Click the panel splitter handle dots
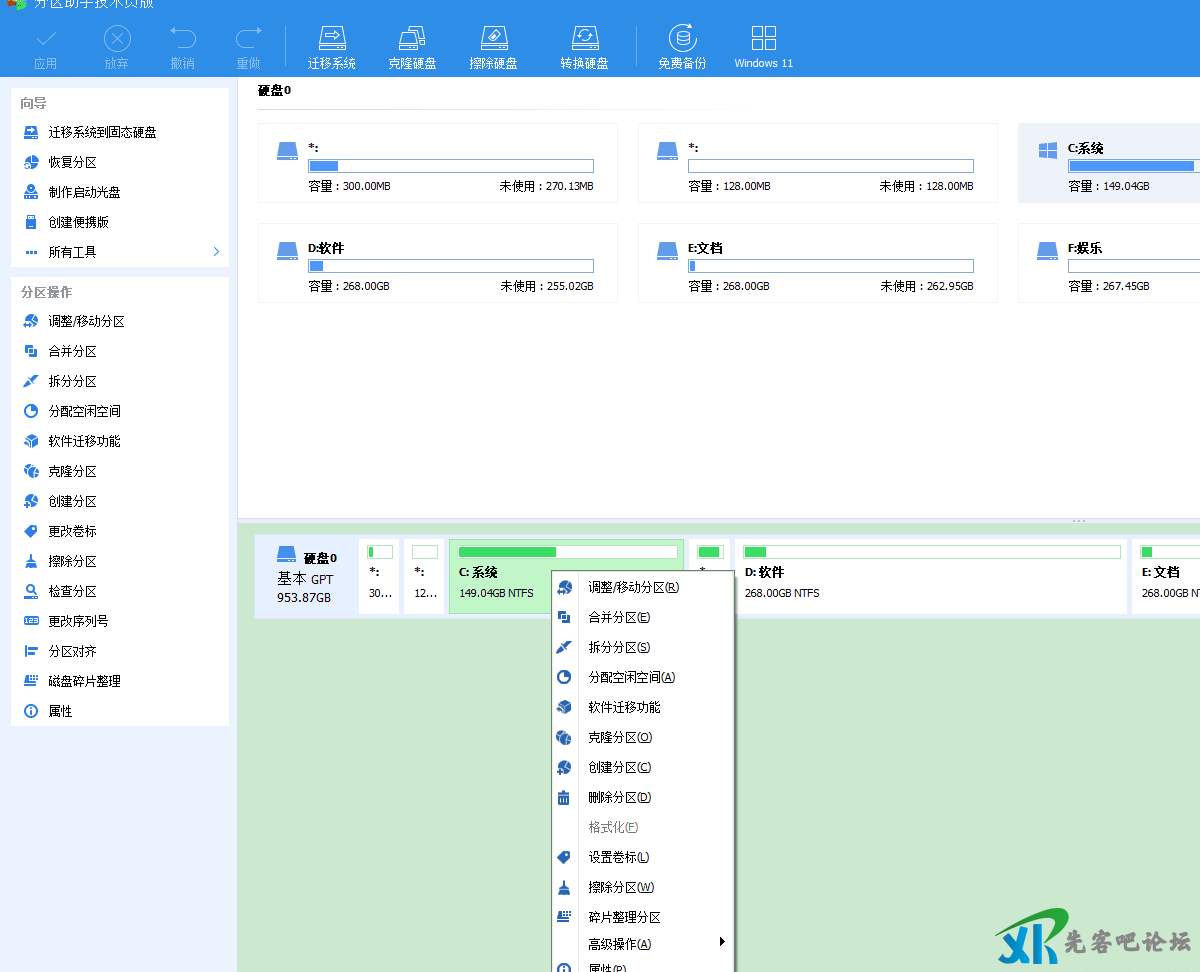Screen dimensions: 1200x972 pos(1078,521)
